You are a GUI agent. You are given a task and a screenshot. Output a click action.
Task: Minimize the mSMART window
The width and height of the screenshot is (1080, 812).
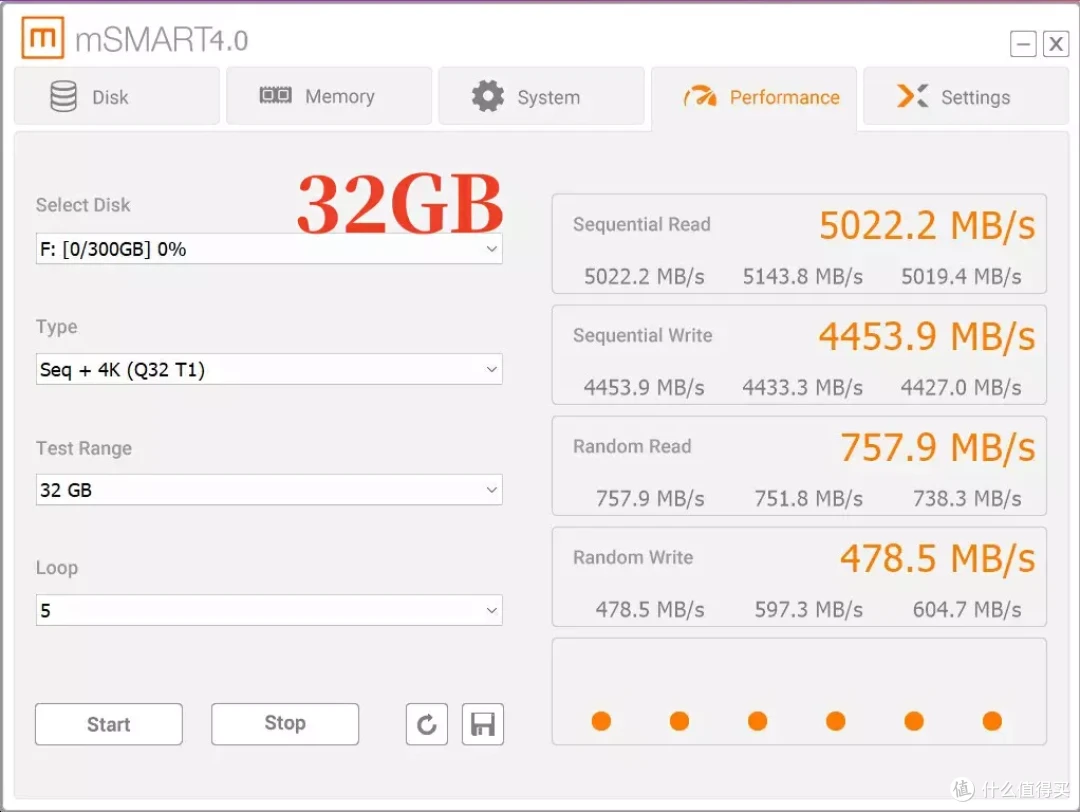coord(1024,44)
